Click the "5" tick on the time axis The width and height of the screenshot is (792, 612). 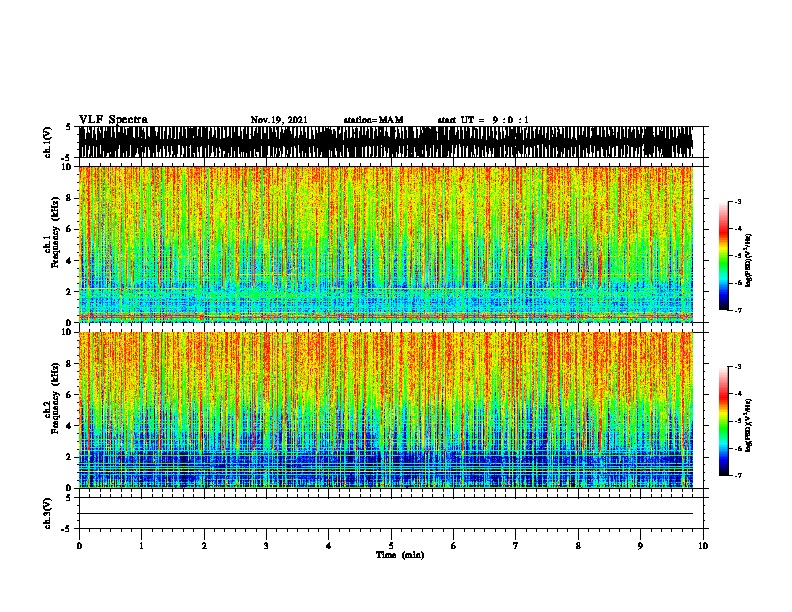(391, 546)
